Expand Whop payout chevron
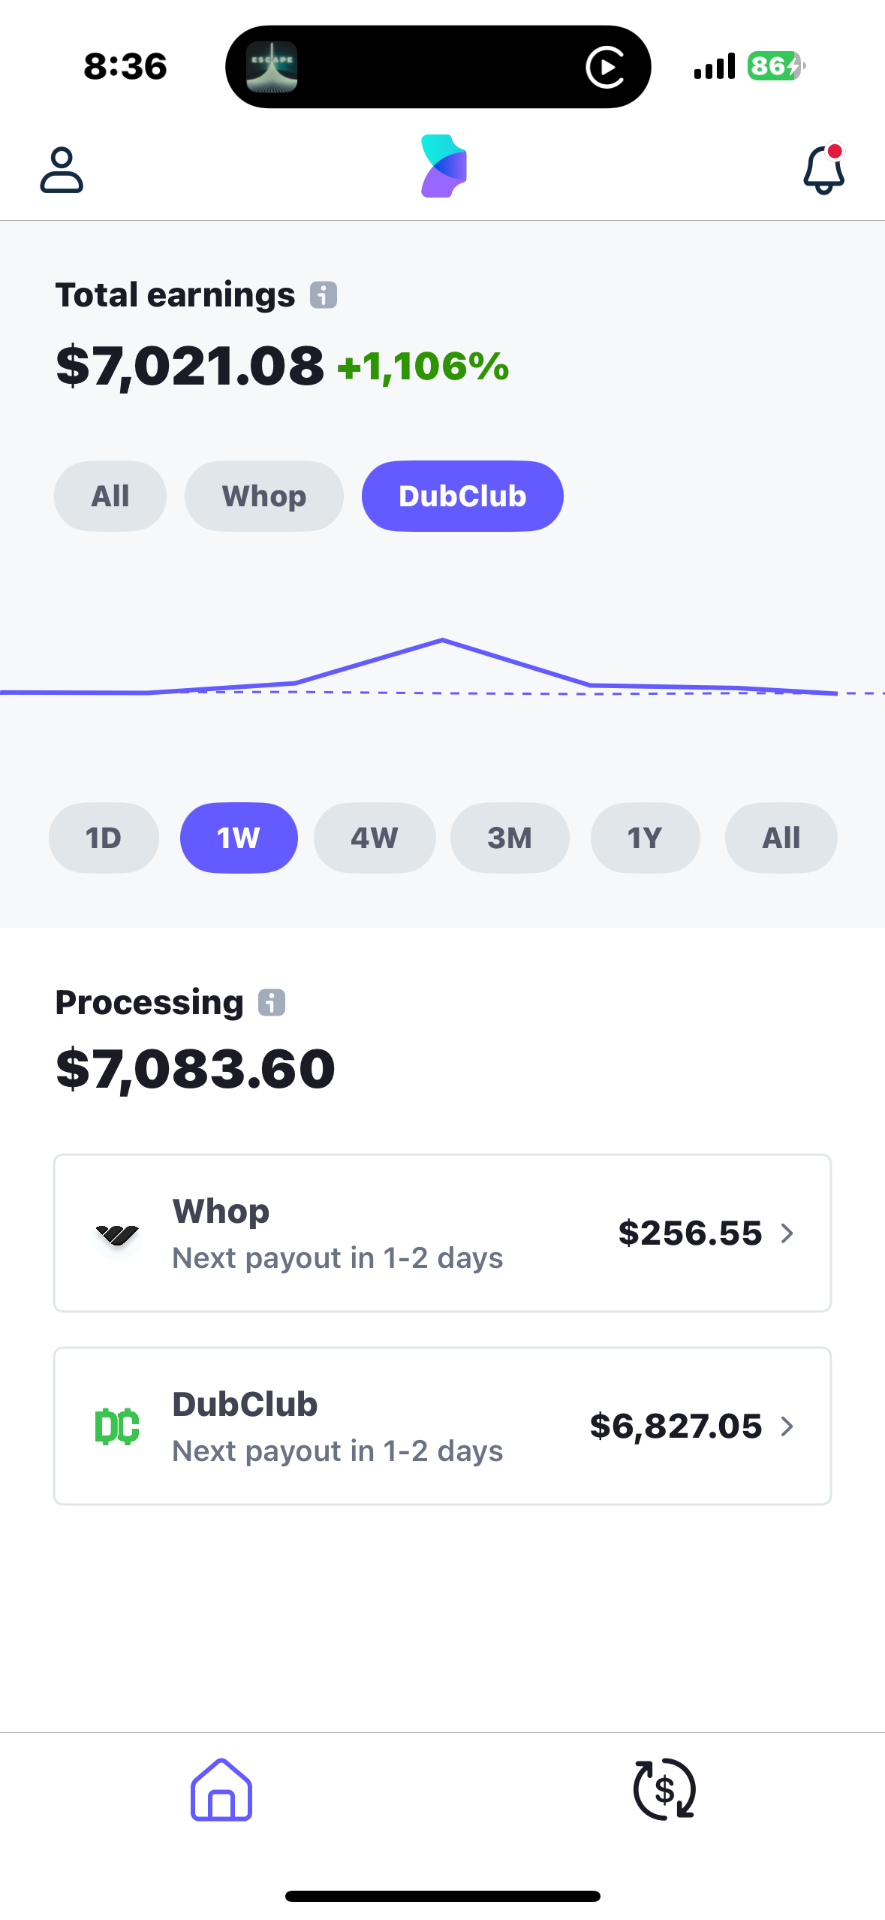885x1920 pixels. click(787, 1233)
